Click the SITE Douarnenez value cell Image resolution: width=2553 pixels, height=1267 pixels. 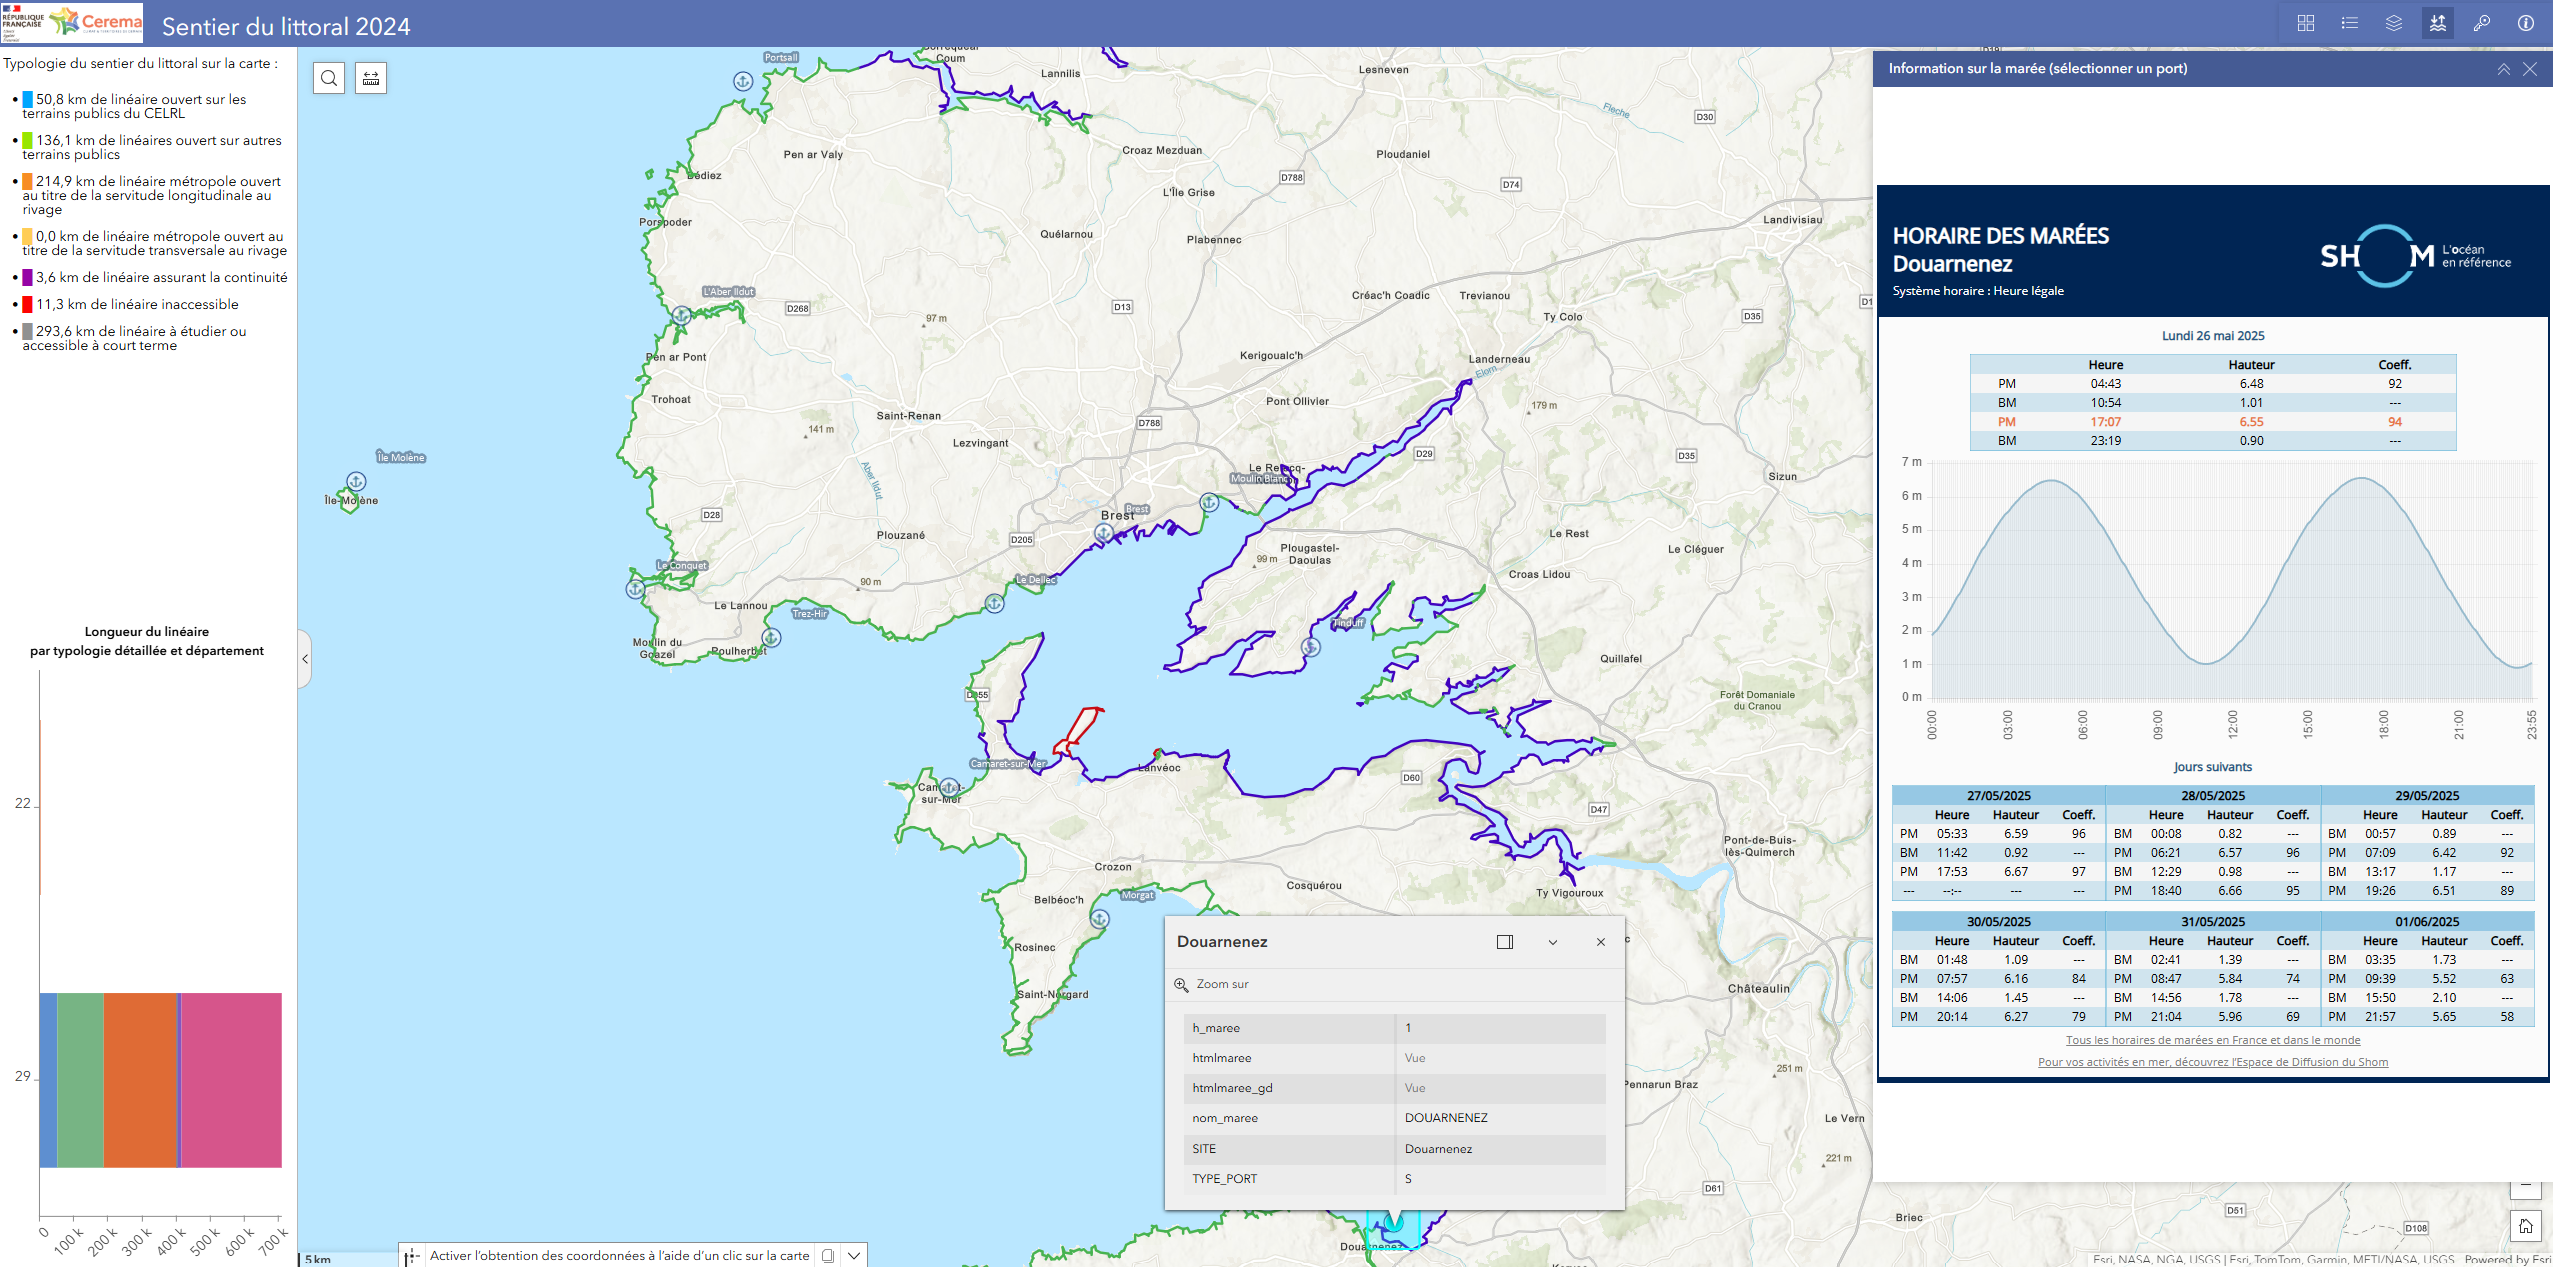coord(1500,1149)
